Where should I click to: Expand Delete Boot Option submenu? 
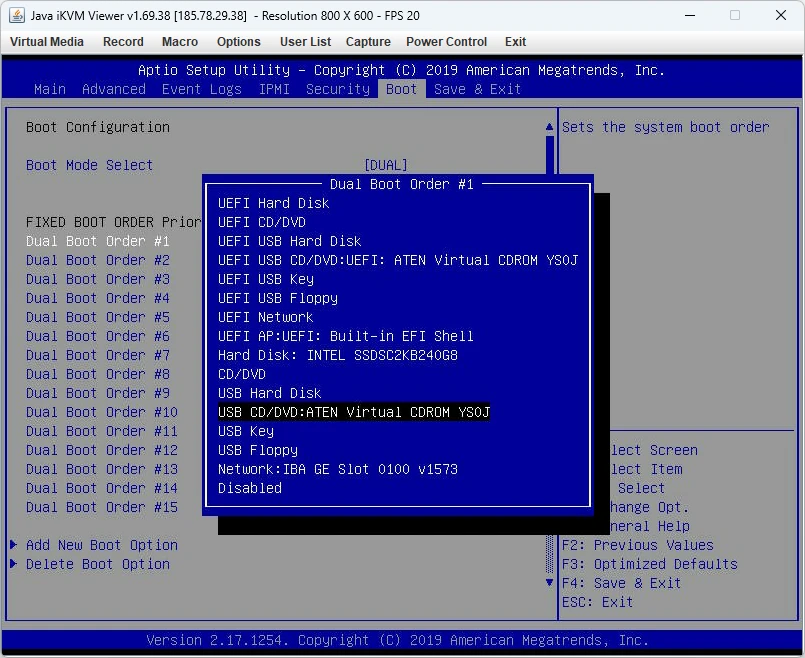(x=98, y=564)
